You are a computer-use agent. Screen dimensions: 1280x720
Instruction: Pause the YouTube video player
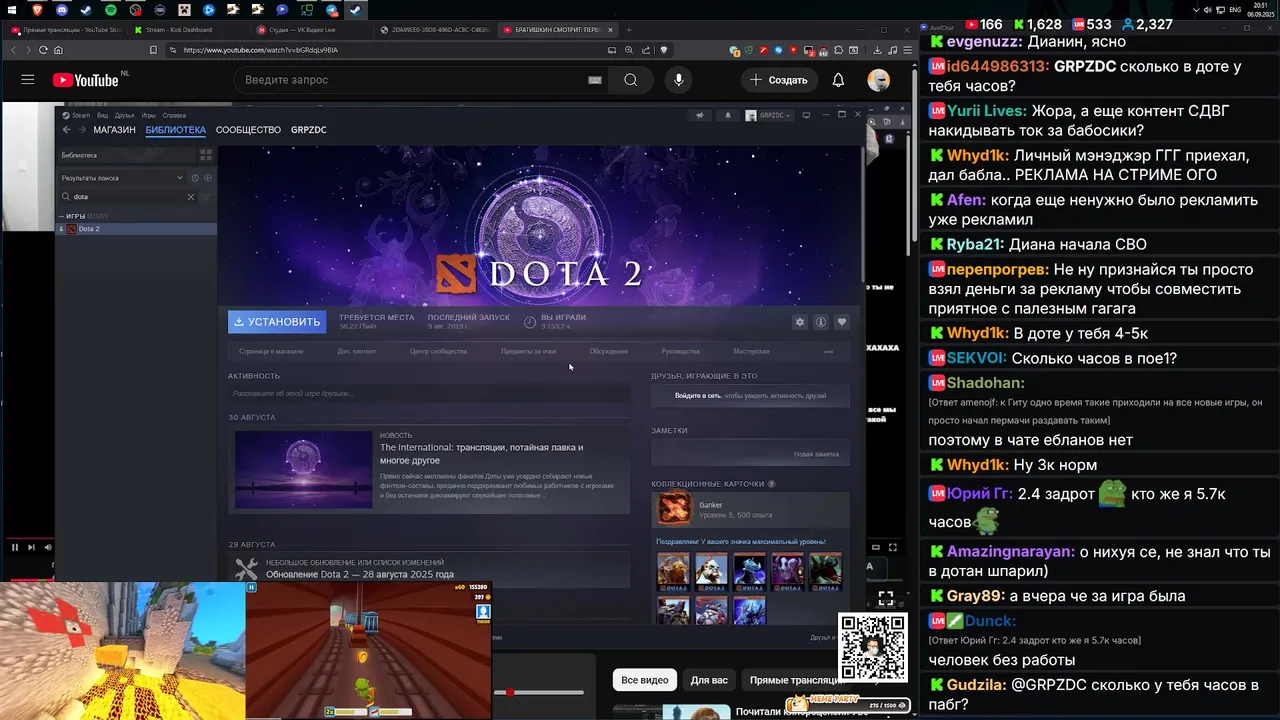14,547
